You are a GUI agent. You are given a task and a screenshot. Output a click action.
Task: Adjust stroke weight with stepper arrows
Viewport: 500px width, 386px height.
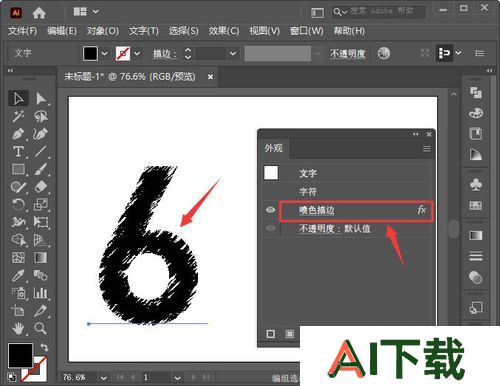pyautogui.click(x=188, y=53)
